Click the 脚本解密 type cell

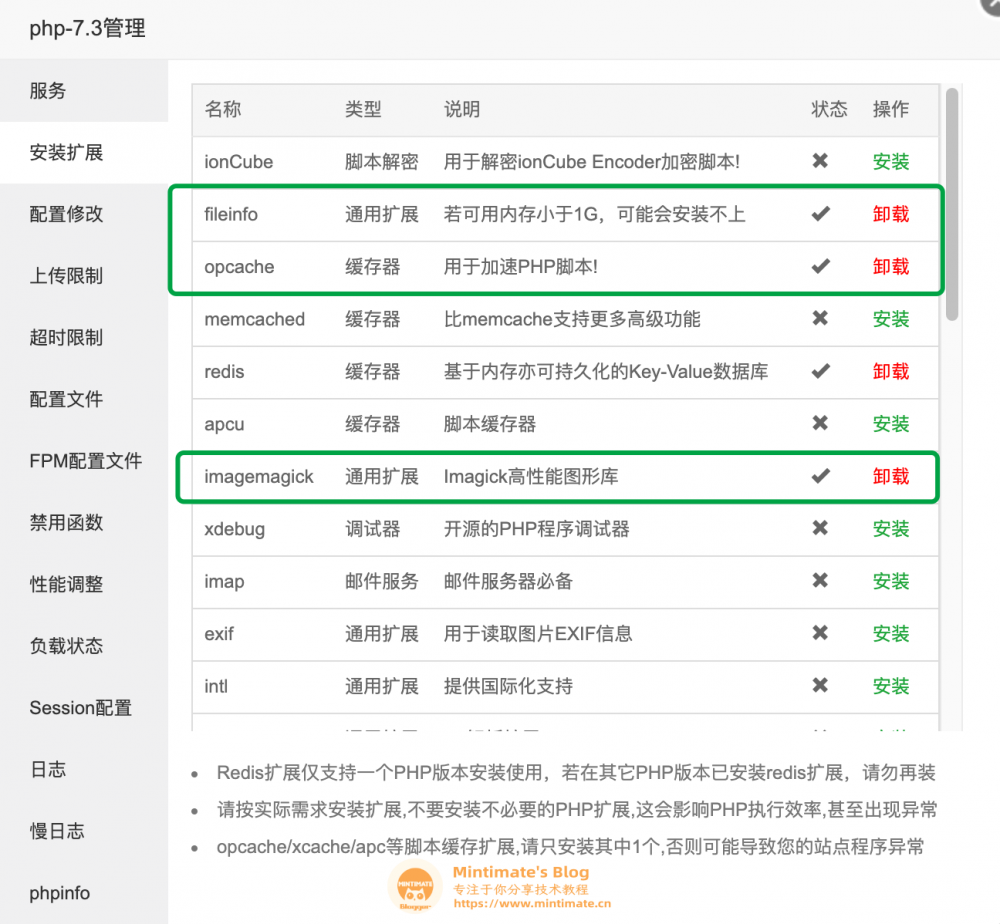click(x=381, y=161)
